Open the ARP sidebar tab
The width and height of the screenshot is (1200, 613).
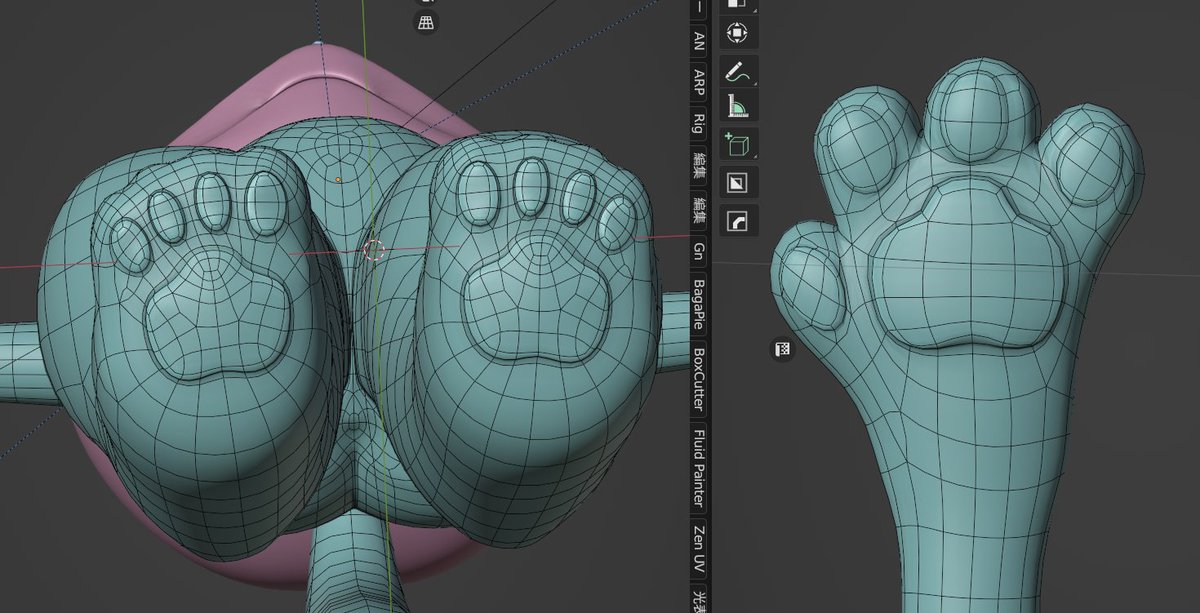[700, 82]
